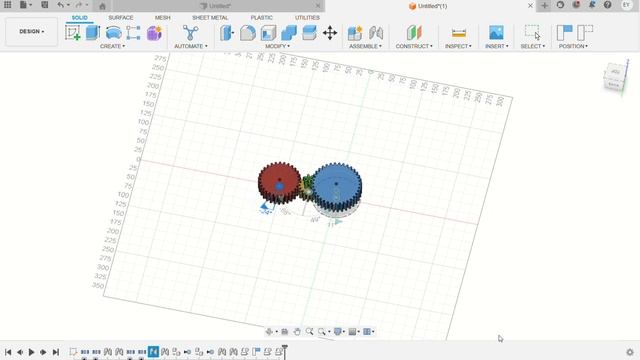Viewport: 640px width, 360px height.
Task: Open the File menu dropdown
Action: 26,5
